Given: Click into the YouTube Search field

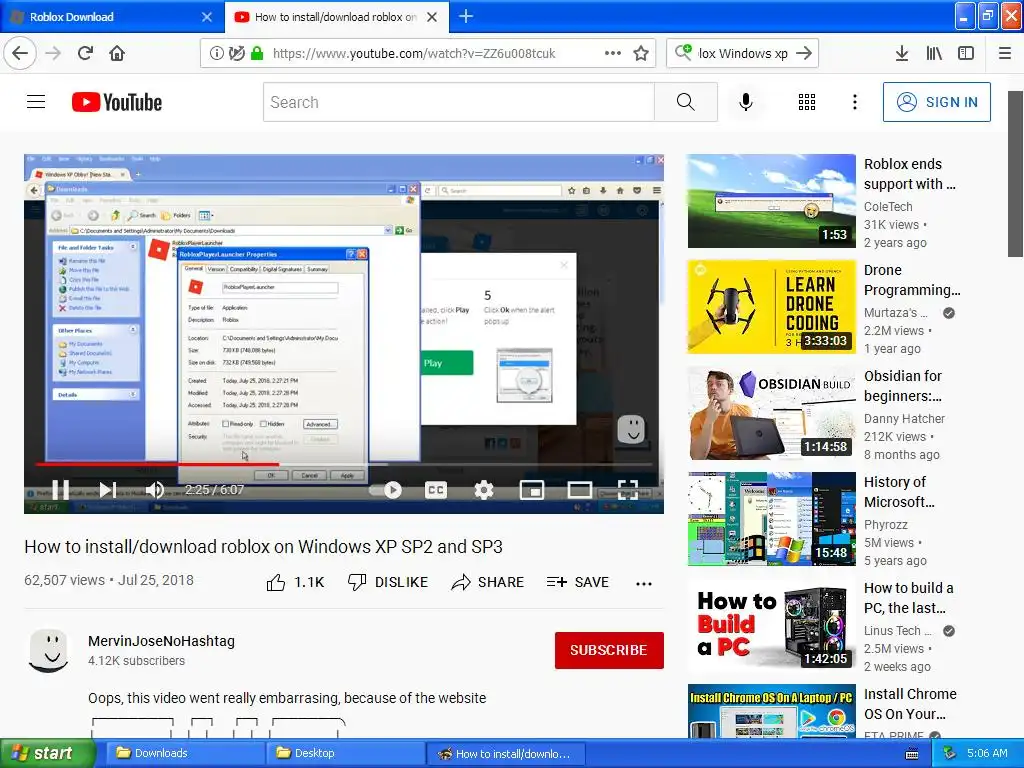Looking at the screenshot, I should pyautogui.click(x=458, y=102).
